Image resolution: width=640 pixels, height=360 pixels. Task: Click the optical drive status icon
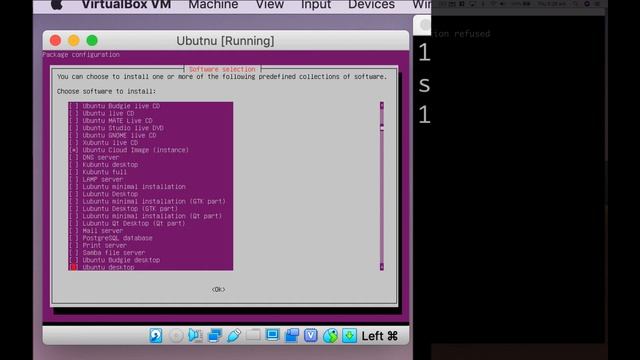[176, 336]
